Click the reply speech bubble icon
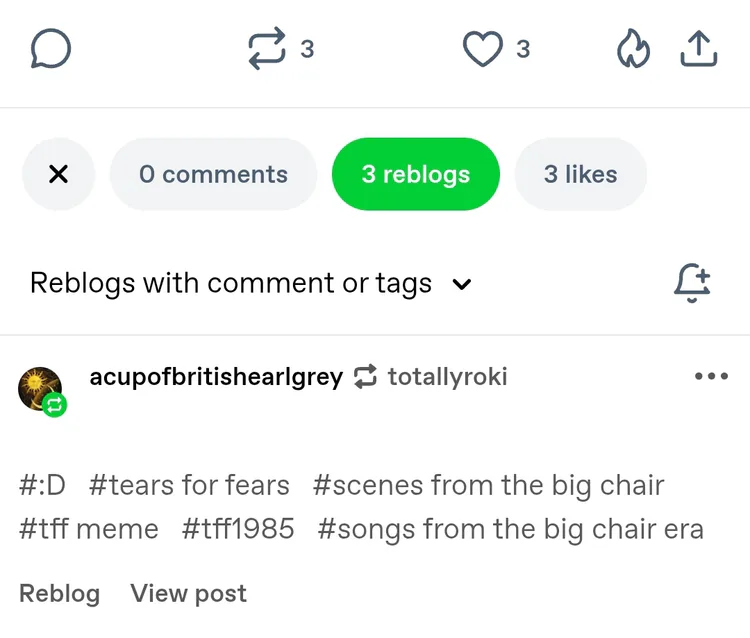The width and height of the screenshot is (750, 638). [51, 48]
